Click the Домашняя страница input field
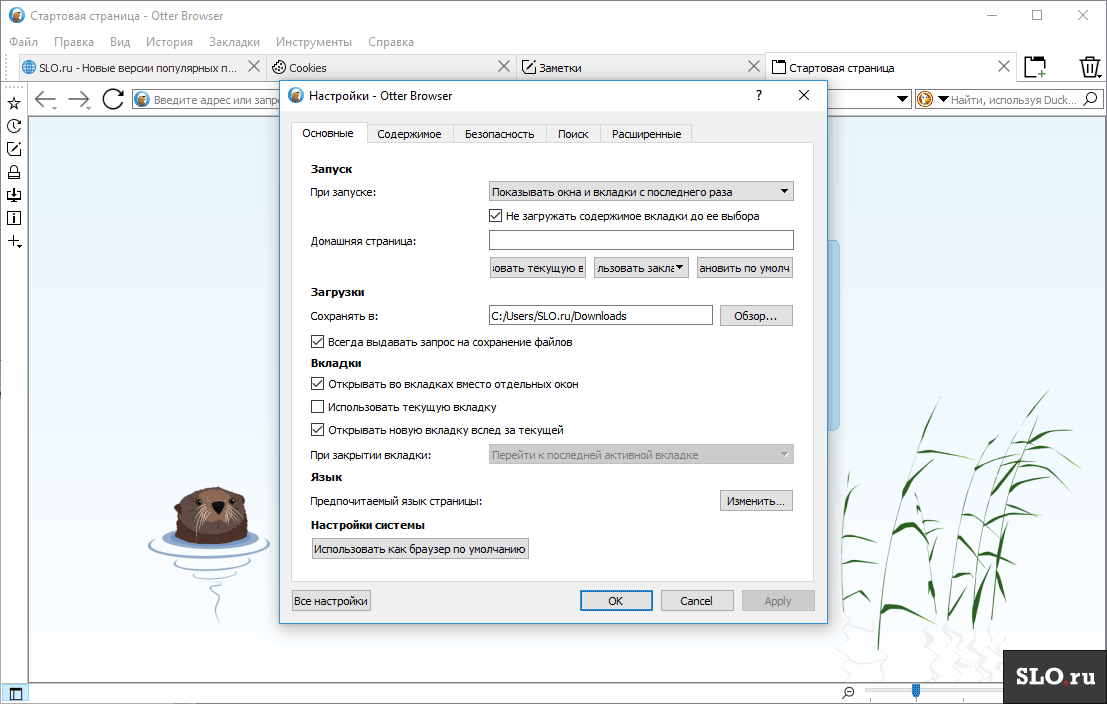 click(641, 240)
